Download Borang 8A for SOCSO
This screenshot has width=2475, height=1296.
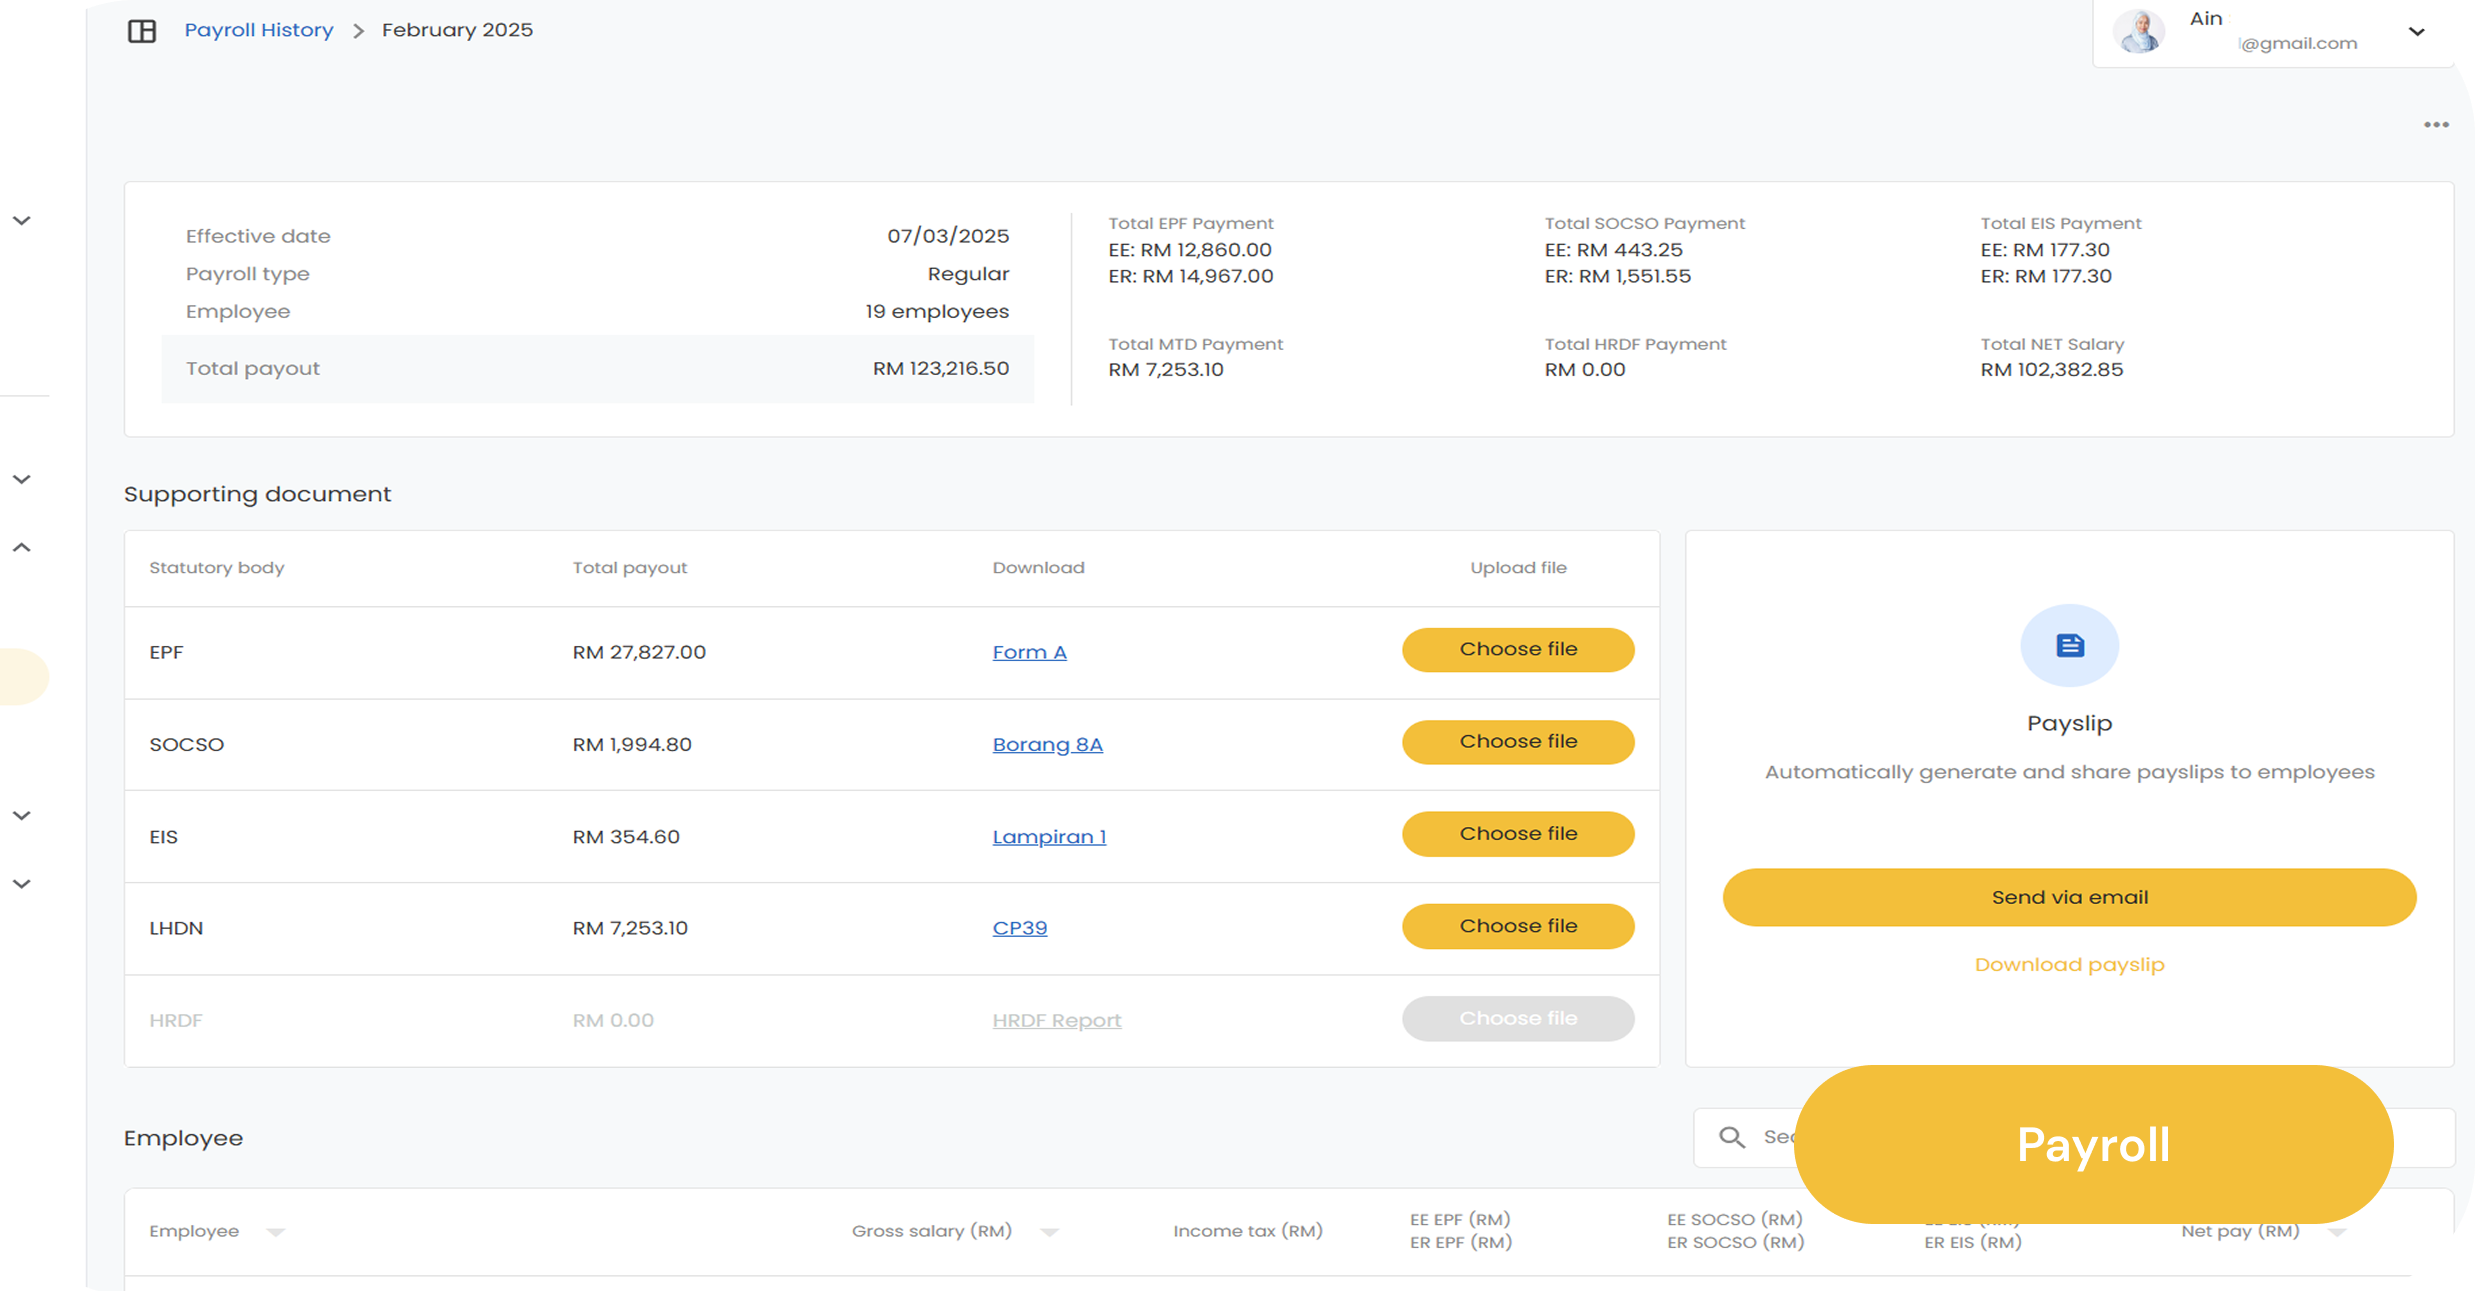coord(1047,744)
